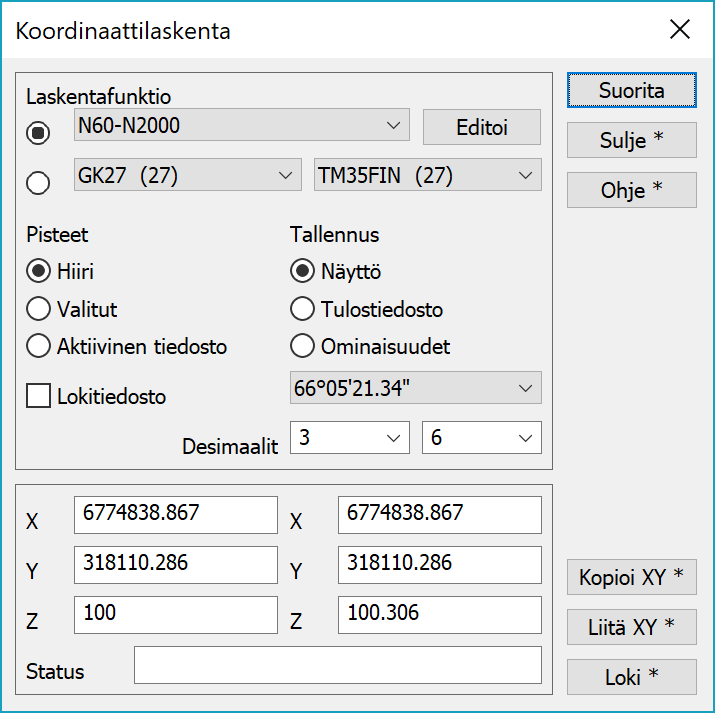Viewport: 715px width, 713px height.
Task: Enable the Lokitiedosto checkbox
Action: tap(39, 396)
